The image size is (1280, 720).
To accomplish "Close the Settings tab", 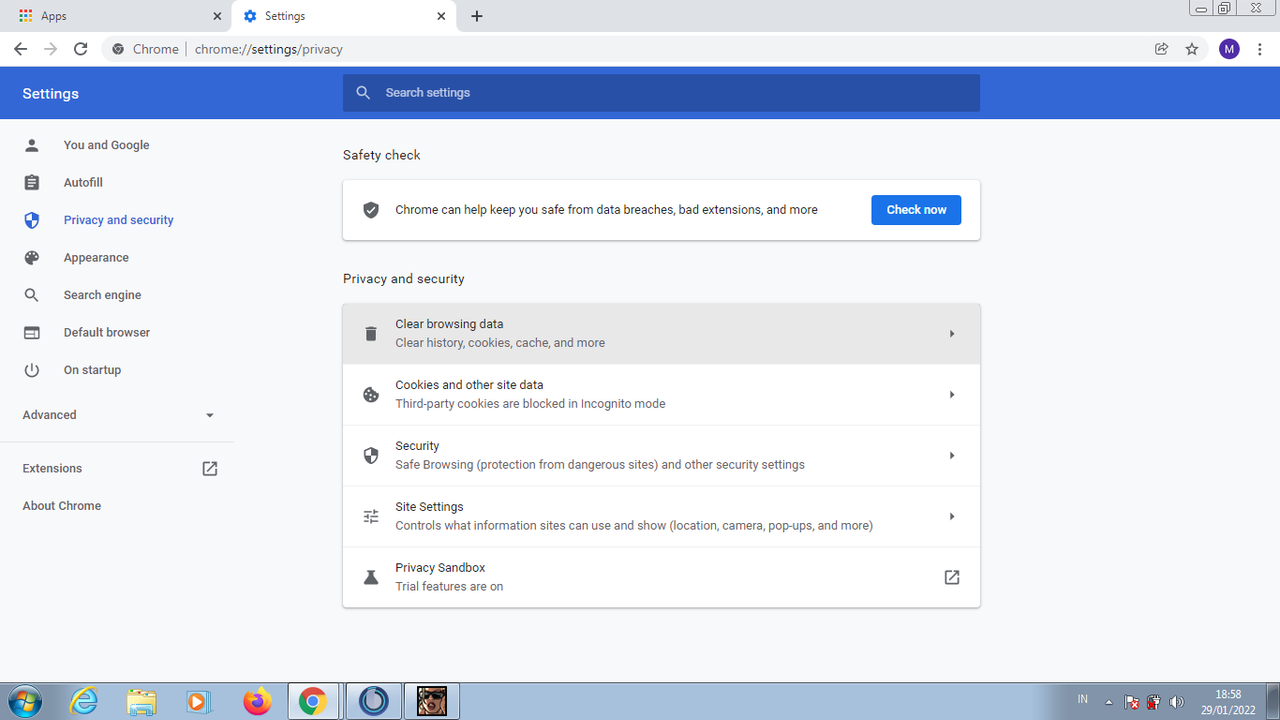I will [442, 16].
